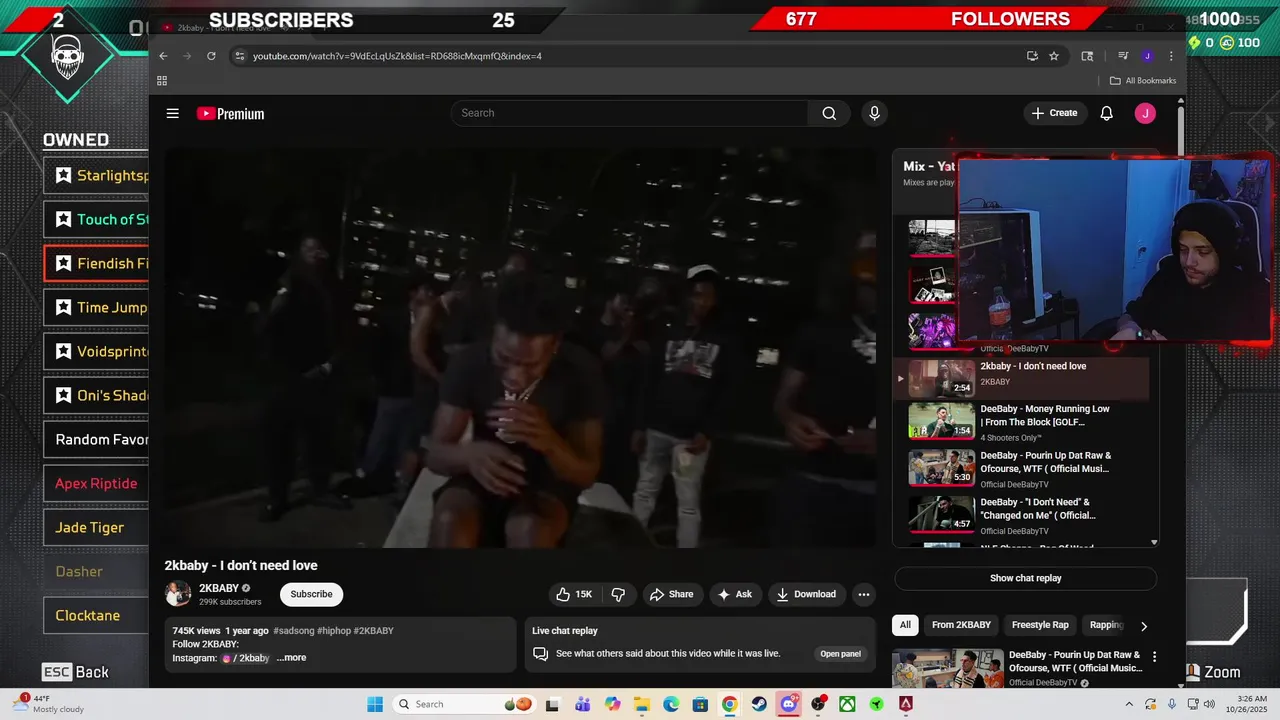The image size is (1280, 720).
Task: Start voice search with the microphone icon
Action: pos(874,113)
